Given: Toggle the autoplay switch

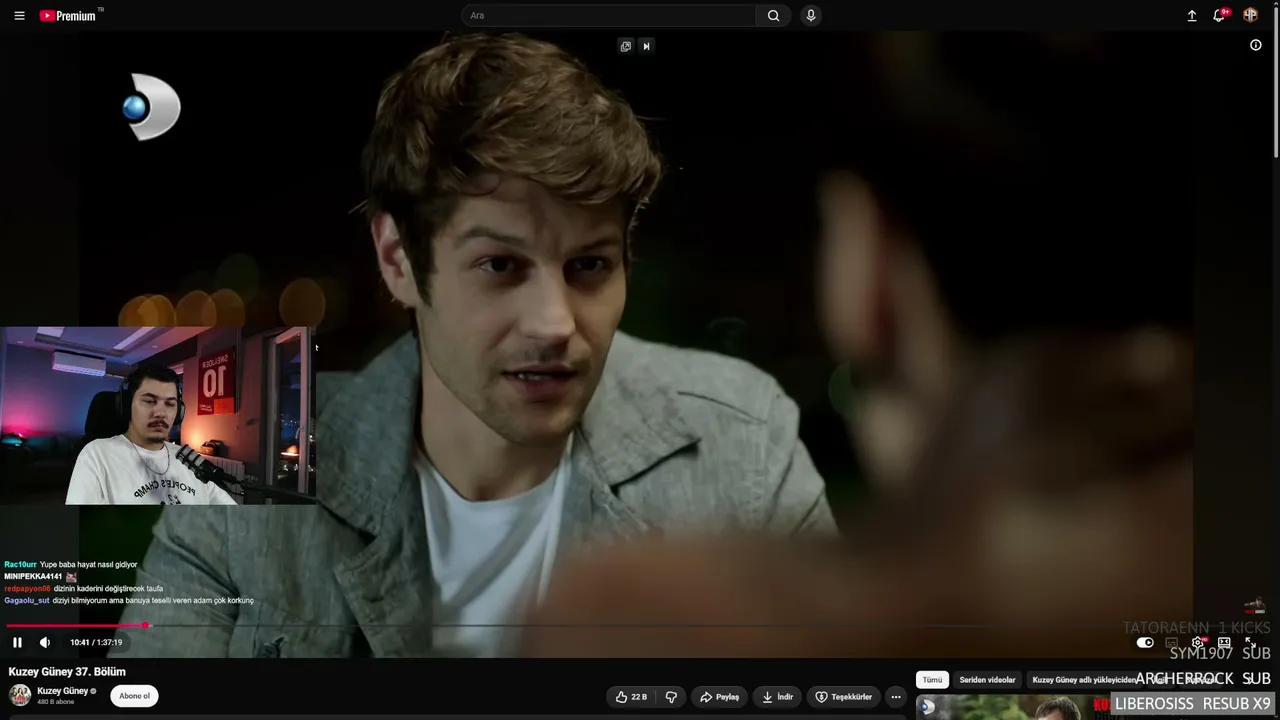Looking at the screenshot, I should [1145, 643].
